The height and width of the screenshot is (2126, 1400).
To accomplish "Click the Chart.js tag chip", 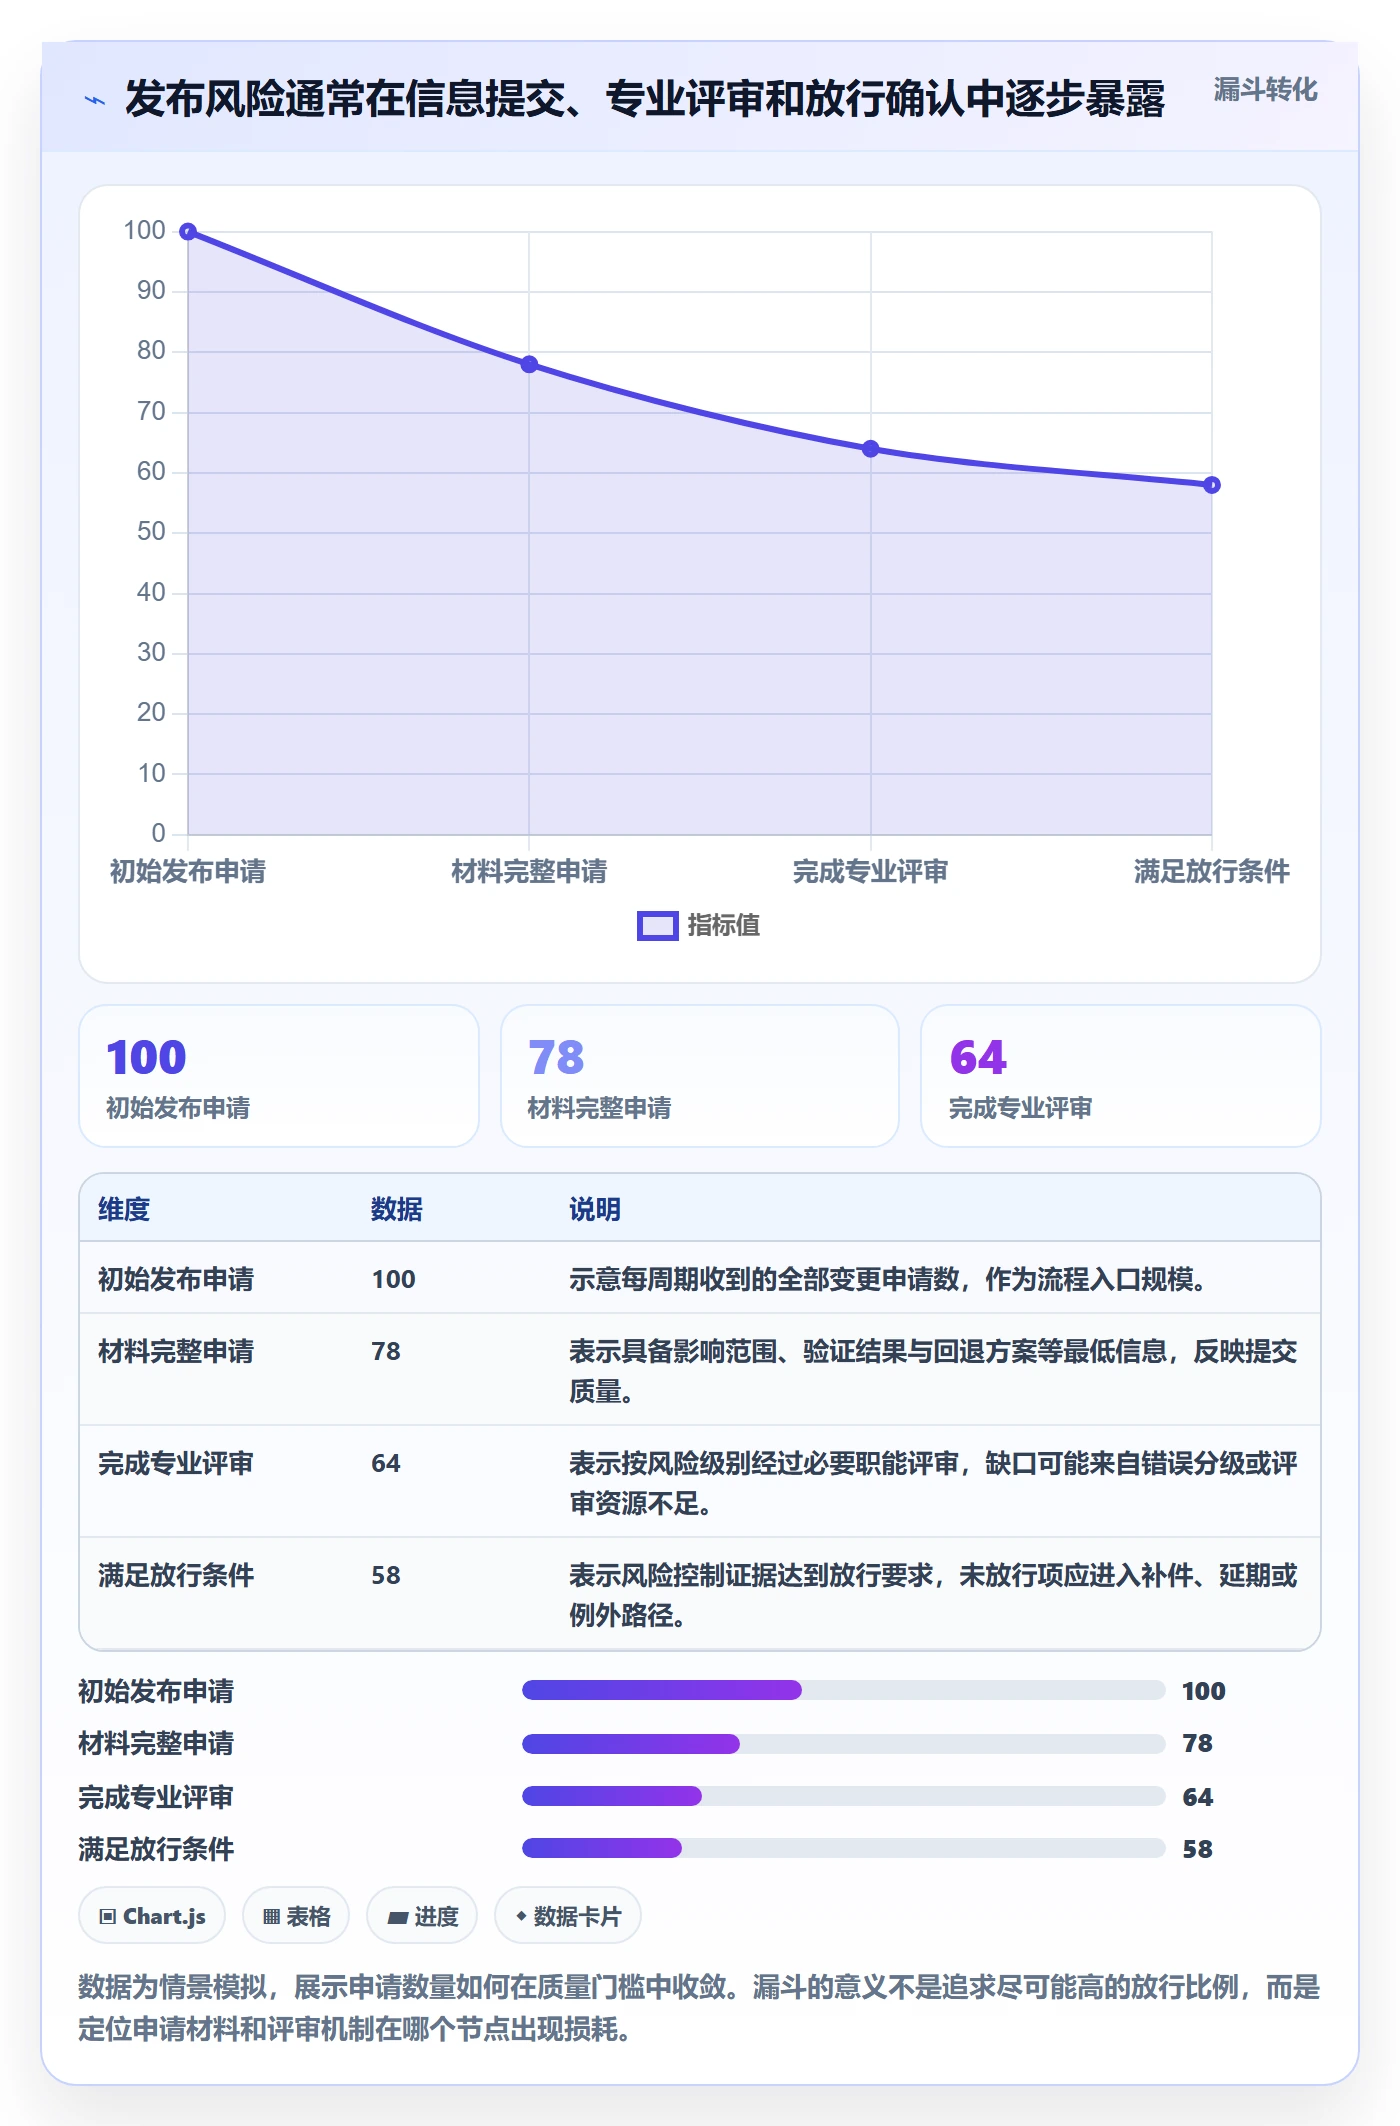I will pyautogui.click(x=152, y=1916).
